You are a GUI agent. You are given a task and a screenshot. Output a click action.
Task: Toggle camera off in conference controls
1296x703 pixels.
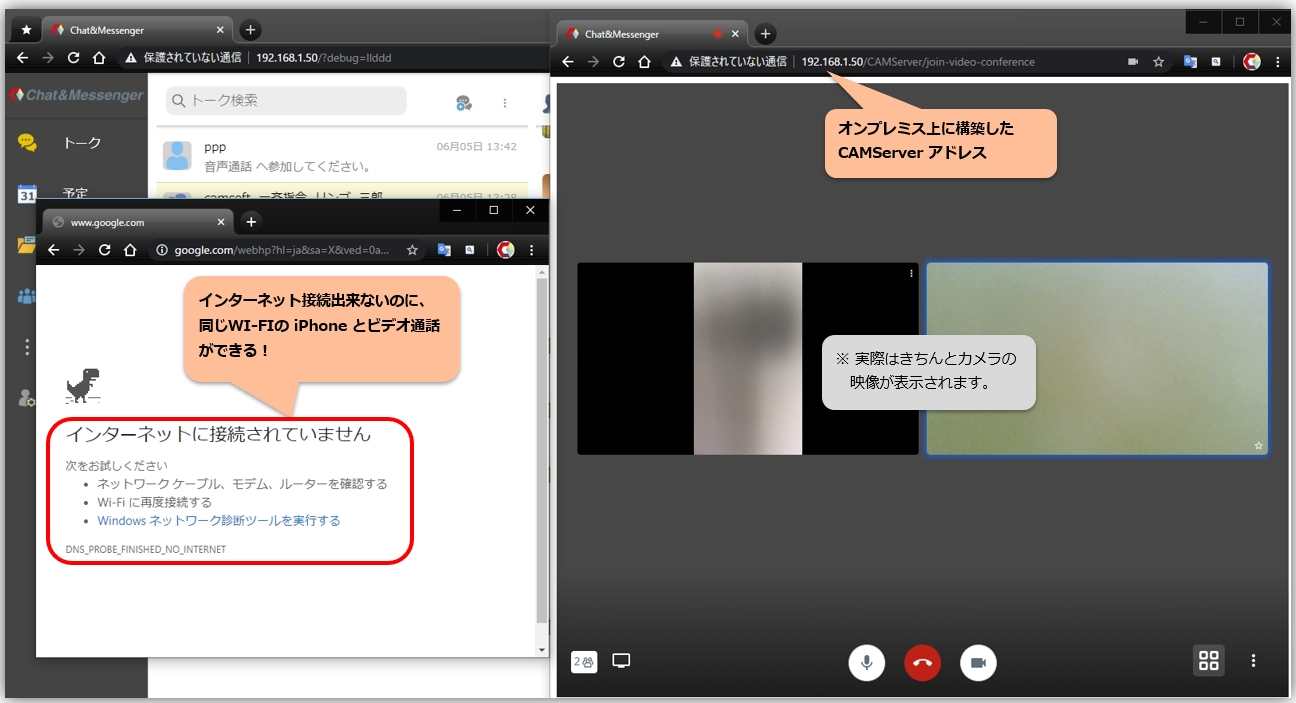tap(978, 662)
